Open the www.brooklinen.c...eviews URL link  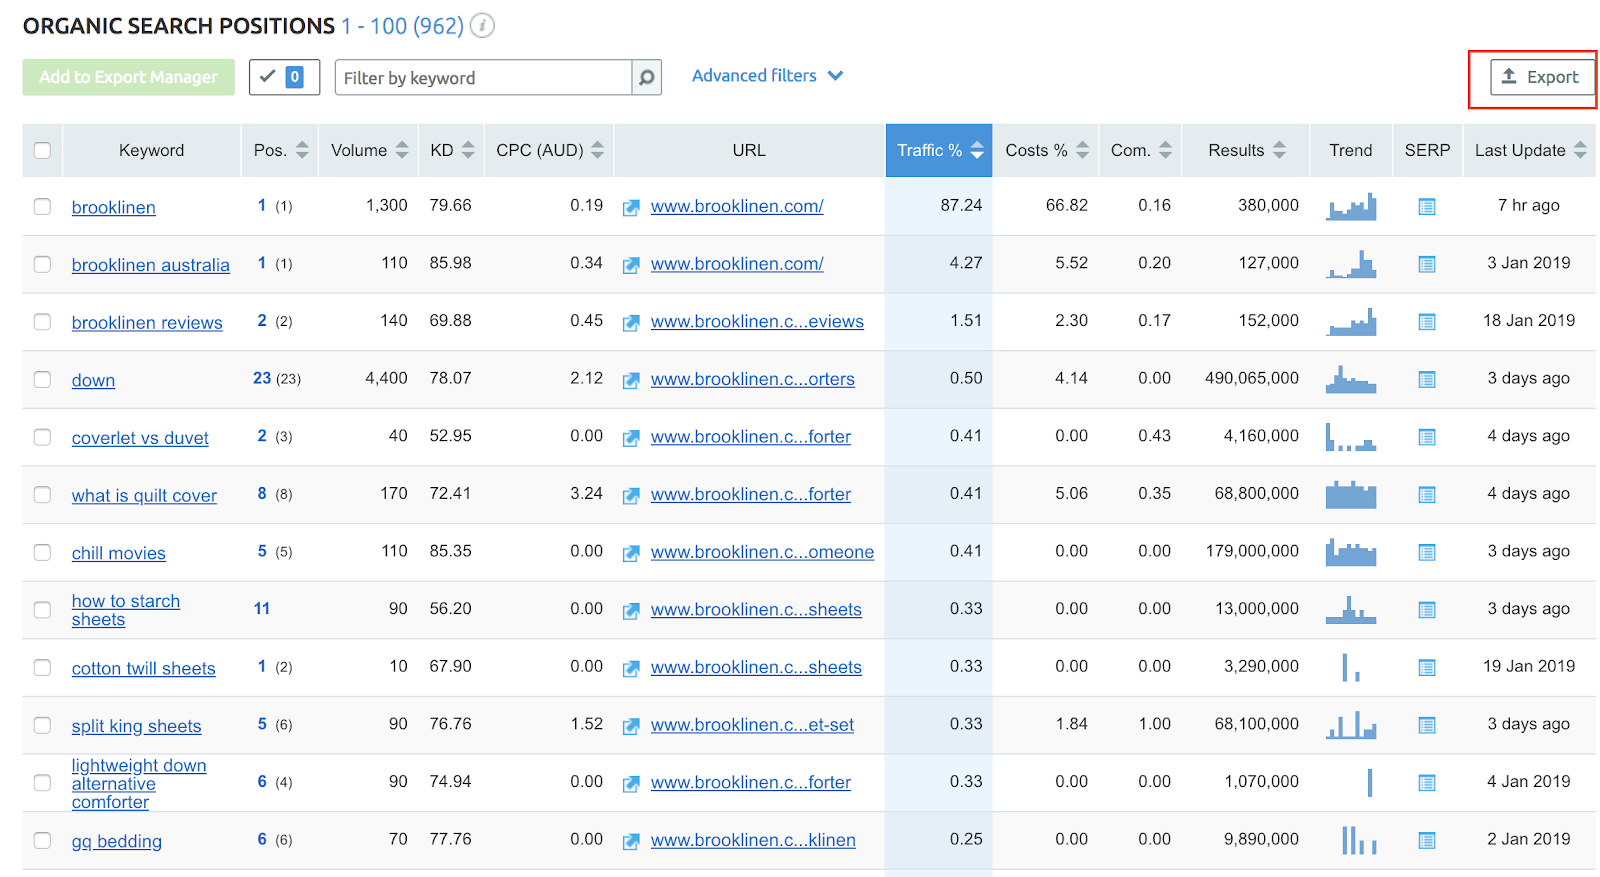(x=757, y=322)
